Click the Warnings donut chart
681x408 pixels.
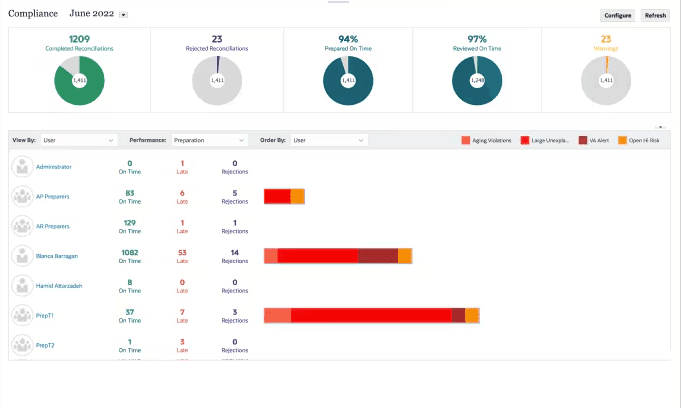605,80
